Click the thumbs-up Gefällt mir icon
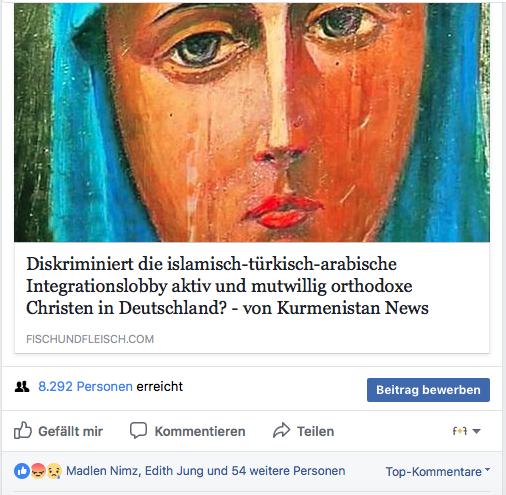The height and width of the screenshot is (495, 506). pos(23,430)
